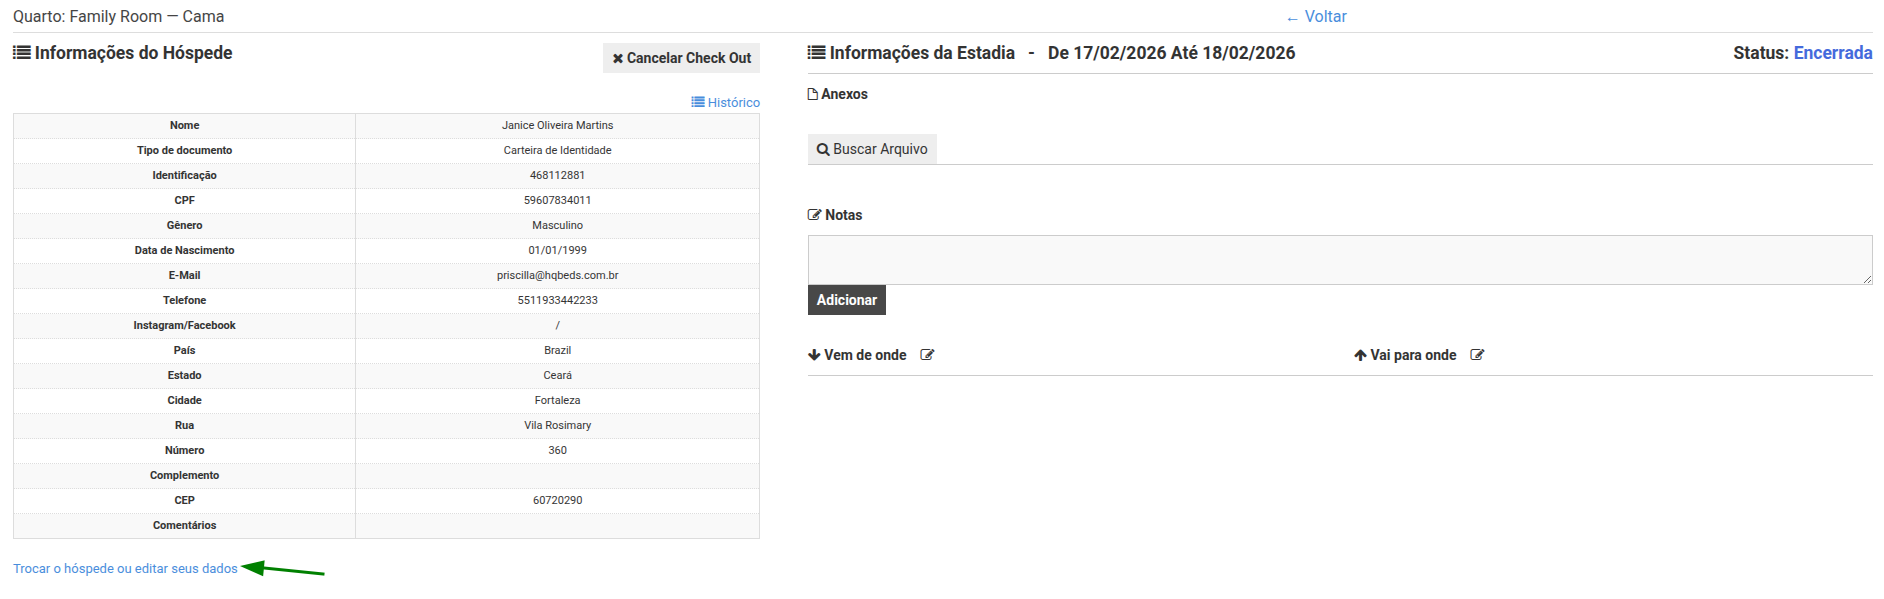Click the resize handle of Notas textarea

point(1867,280)
